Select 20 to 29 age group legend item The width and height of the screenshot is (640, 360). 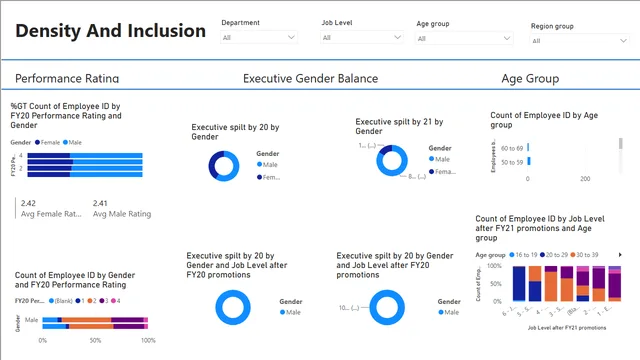(x=554, y=255)
